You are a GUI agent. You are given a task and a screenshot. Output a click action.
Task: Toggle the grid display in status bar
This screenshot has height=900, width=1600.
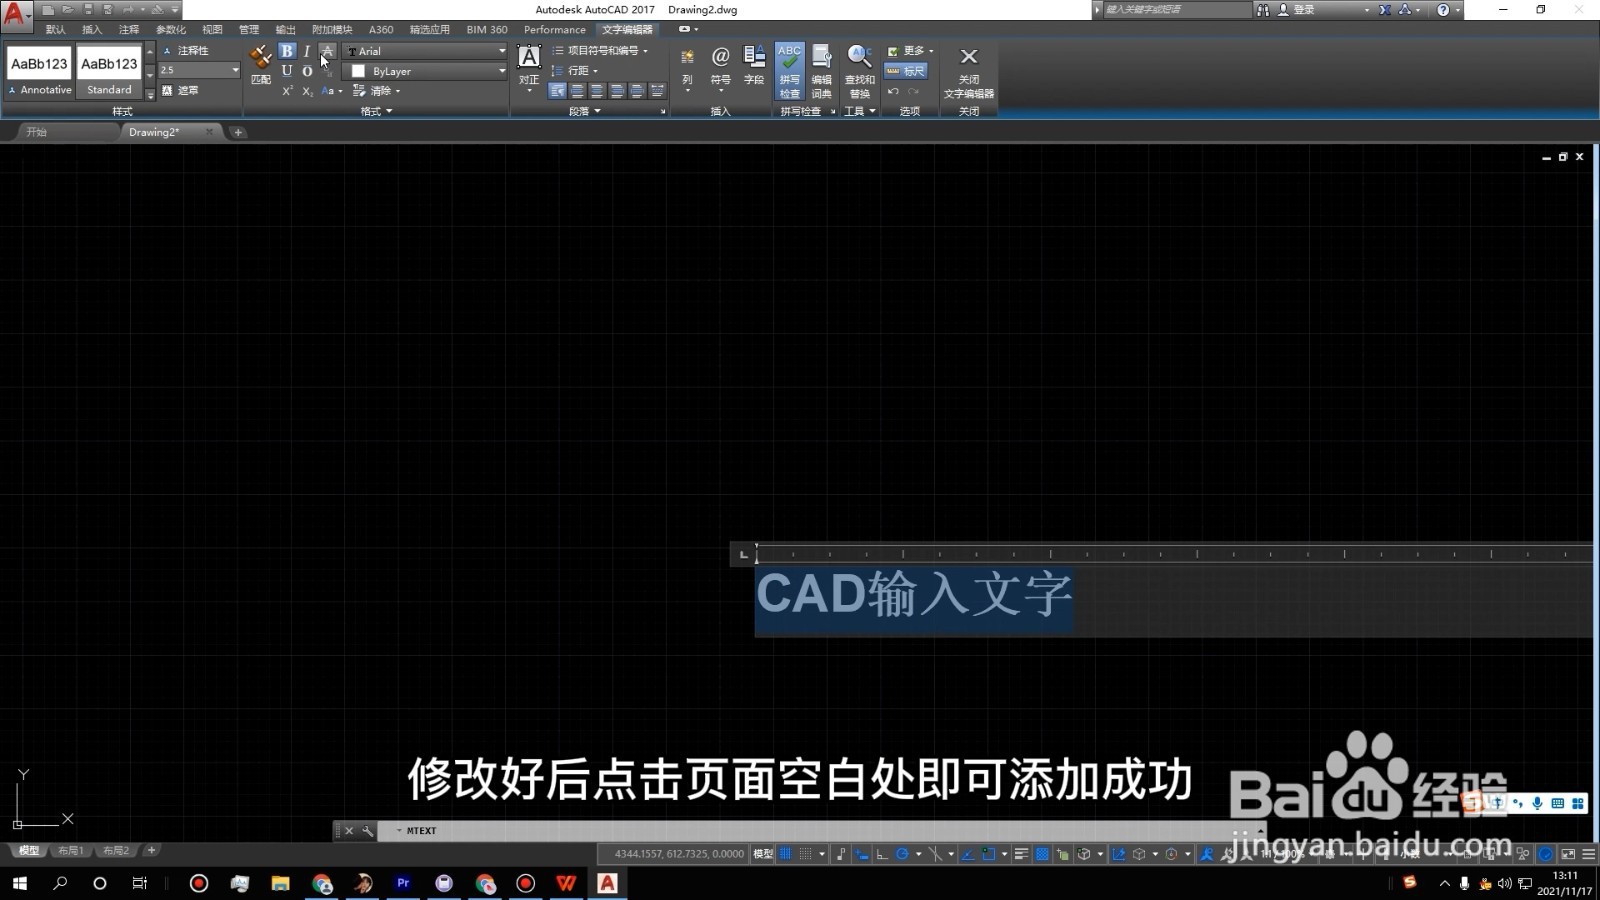(786, 854)
